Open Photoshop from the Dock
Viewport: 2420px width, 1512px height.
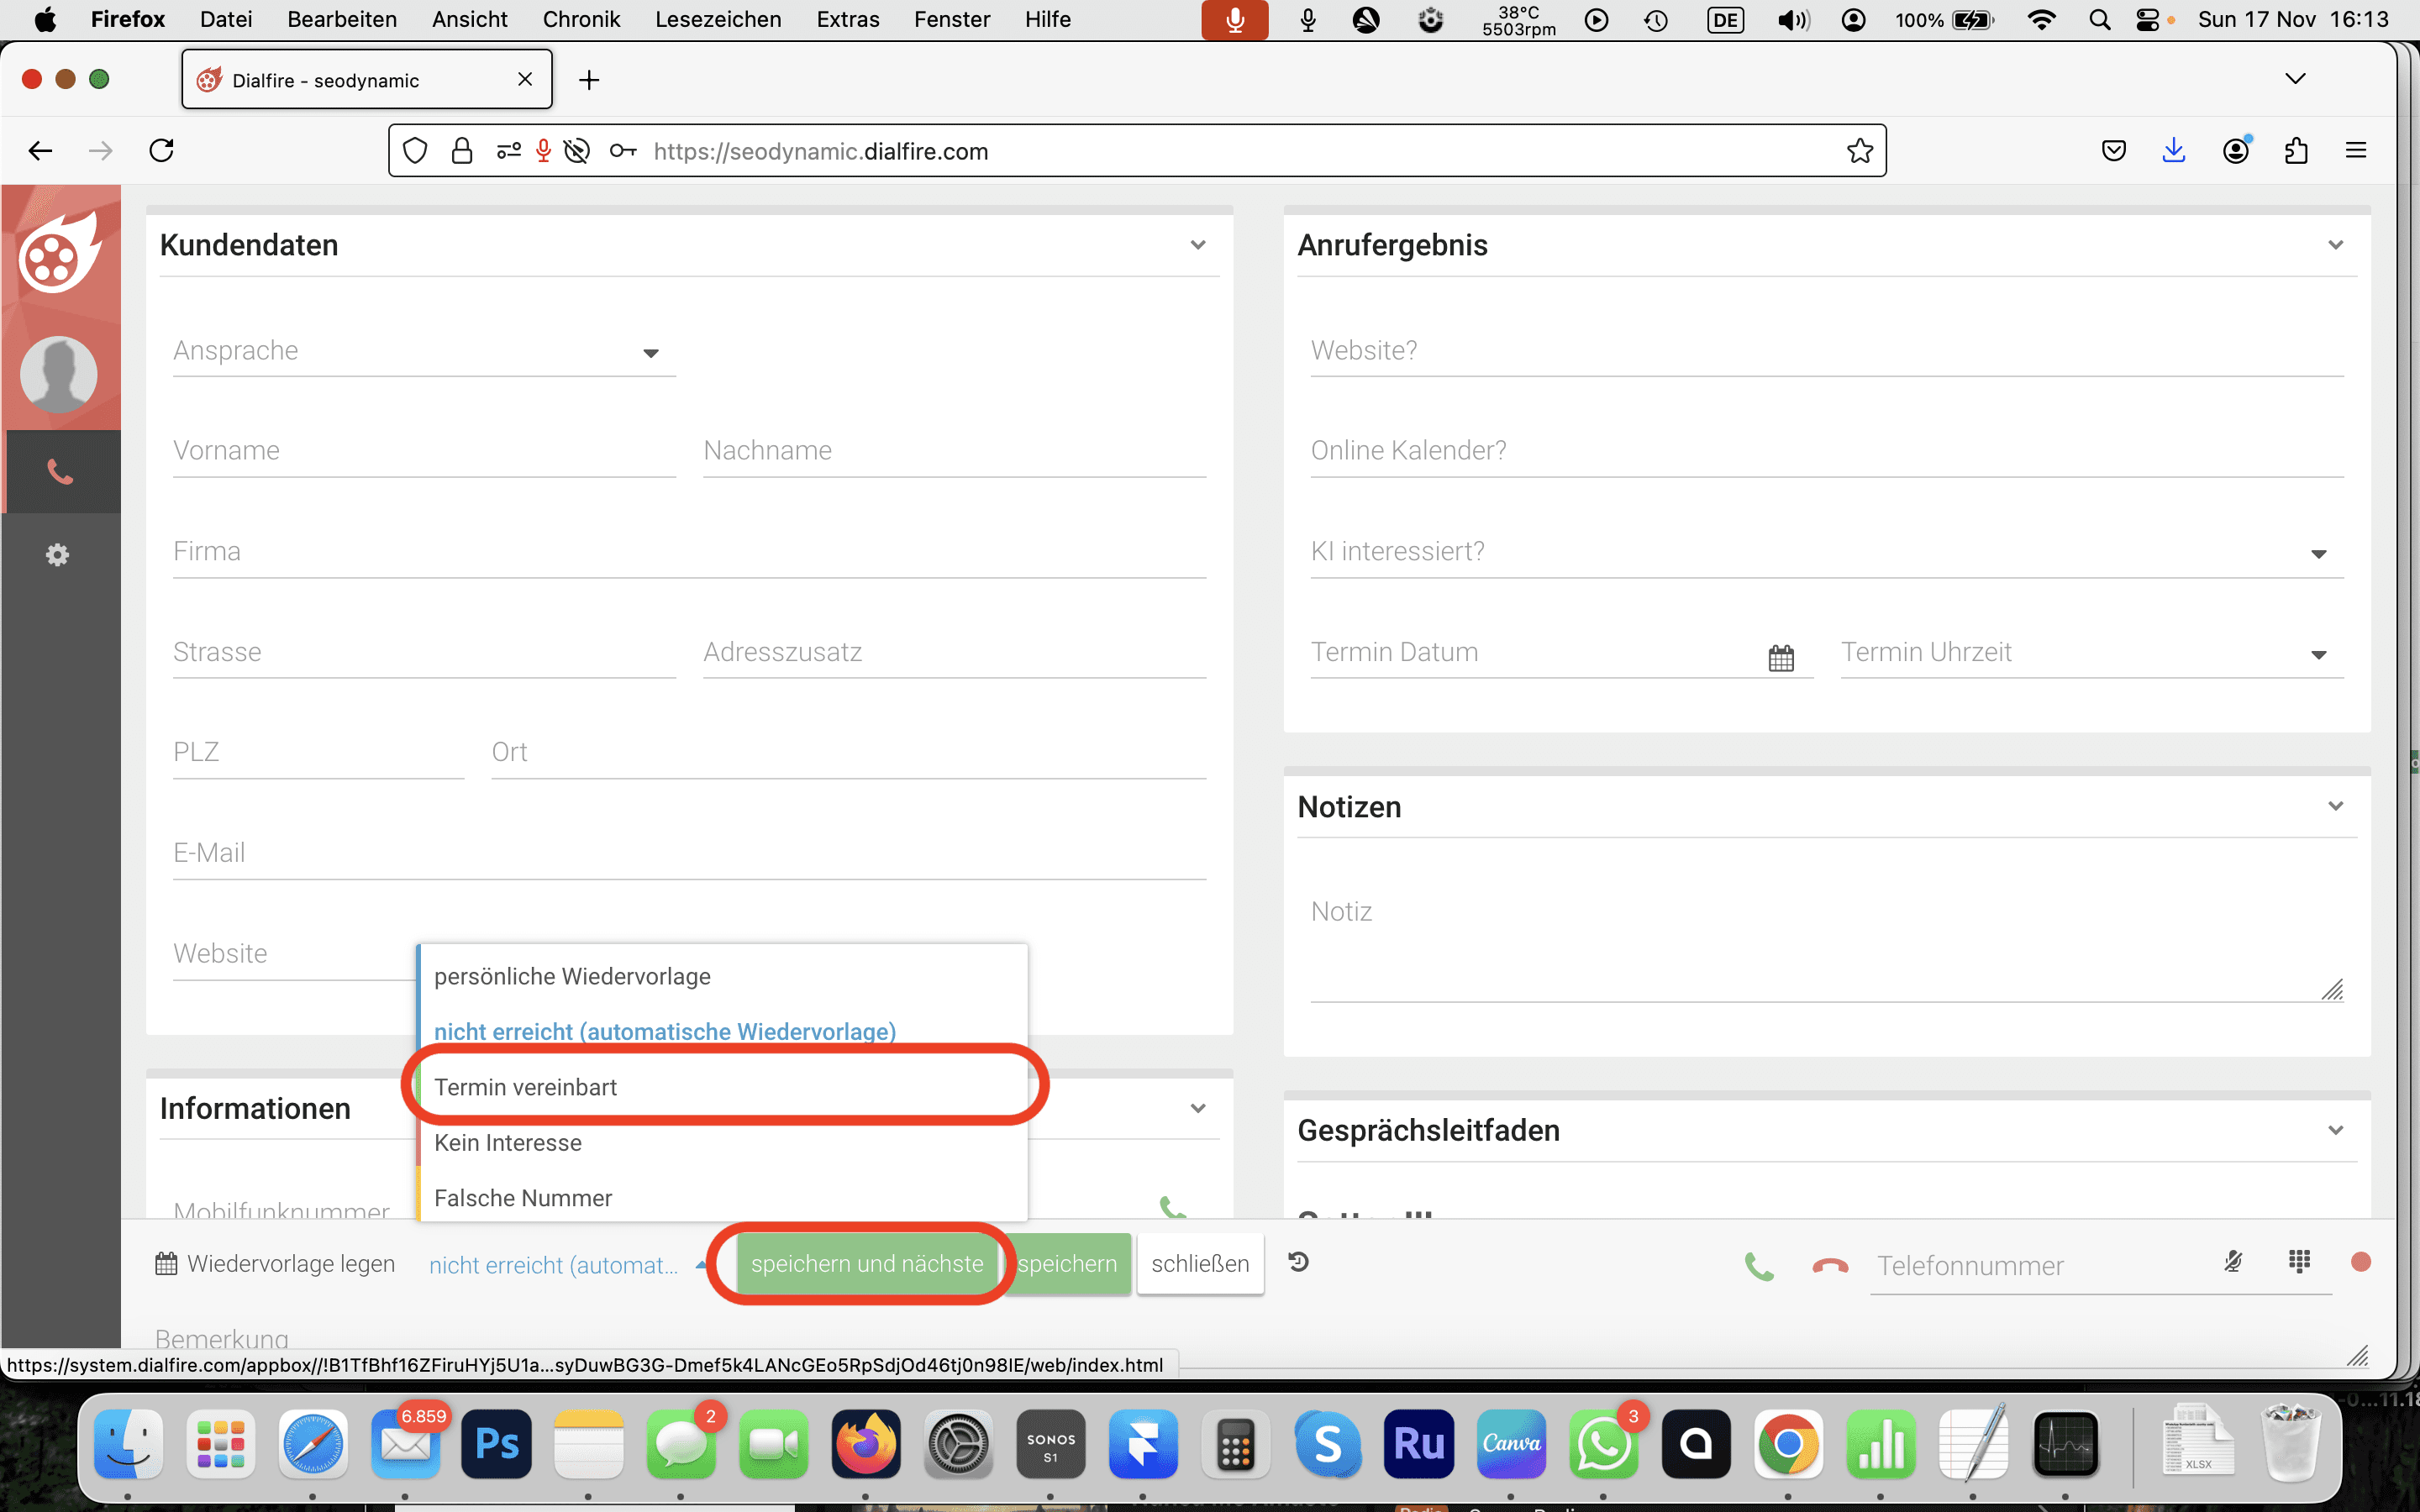click(x=496, y=1444)
